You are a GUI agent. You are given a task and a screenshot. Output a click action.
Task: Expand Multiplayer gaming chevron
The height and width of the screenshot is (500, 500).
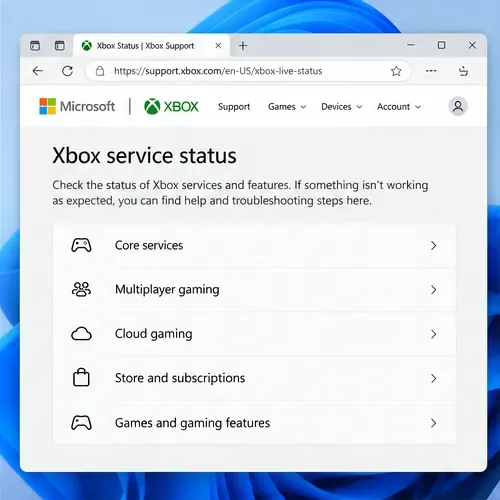(433, 290)
